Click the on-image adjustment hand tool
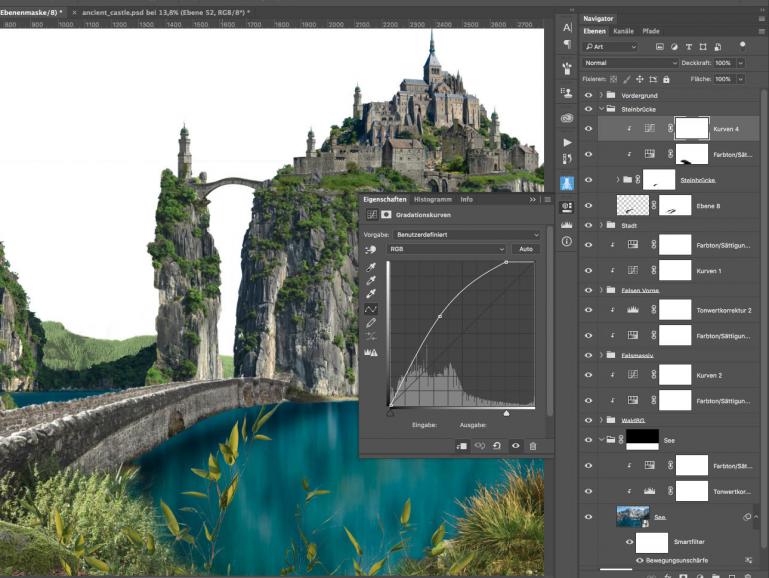This screenshot has height=578, width=769. click(x=372, y=248)
